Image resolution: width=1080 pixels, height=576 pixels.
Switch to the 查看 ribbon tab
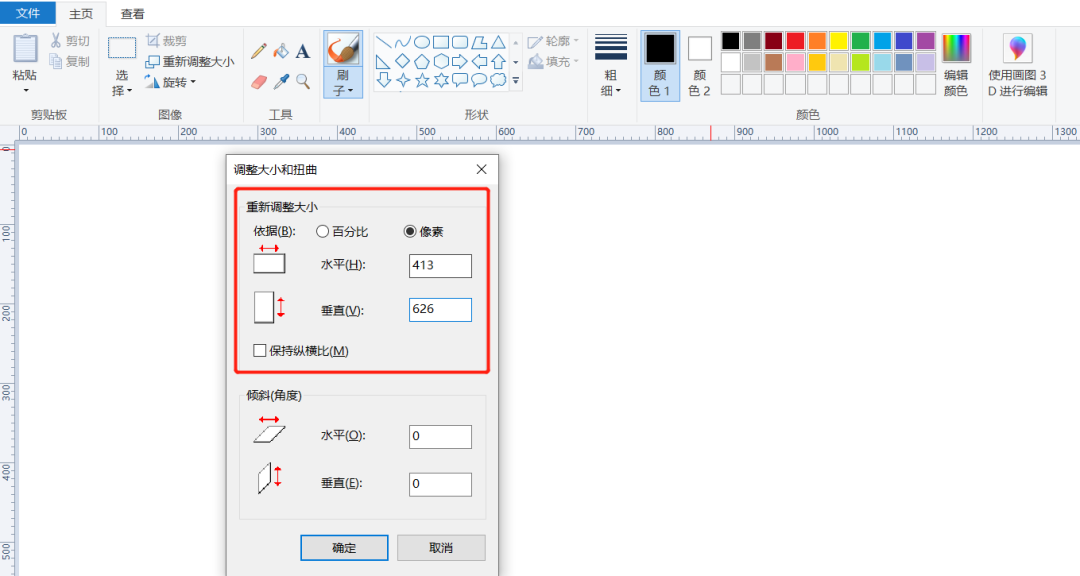tap(133, 14)
